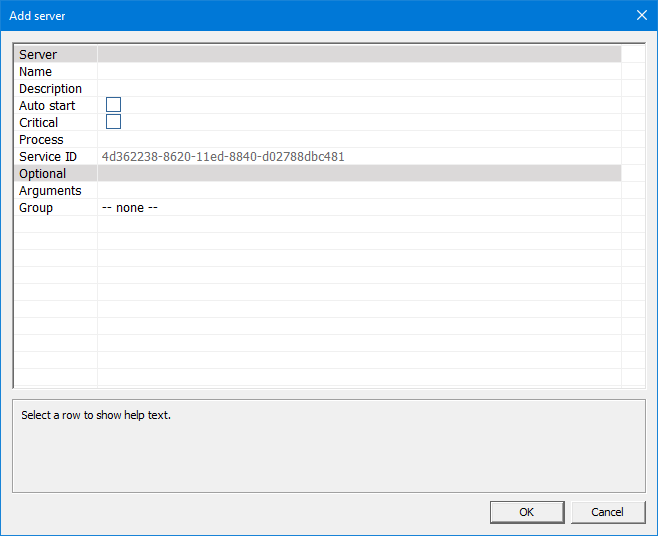
Task: Select the Process row label
Action: tap(41, 140)
